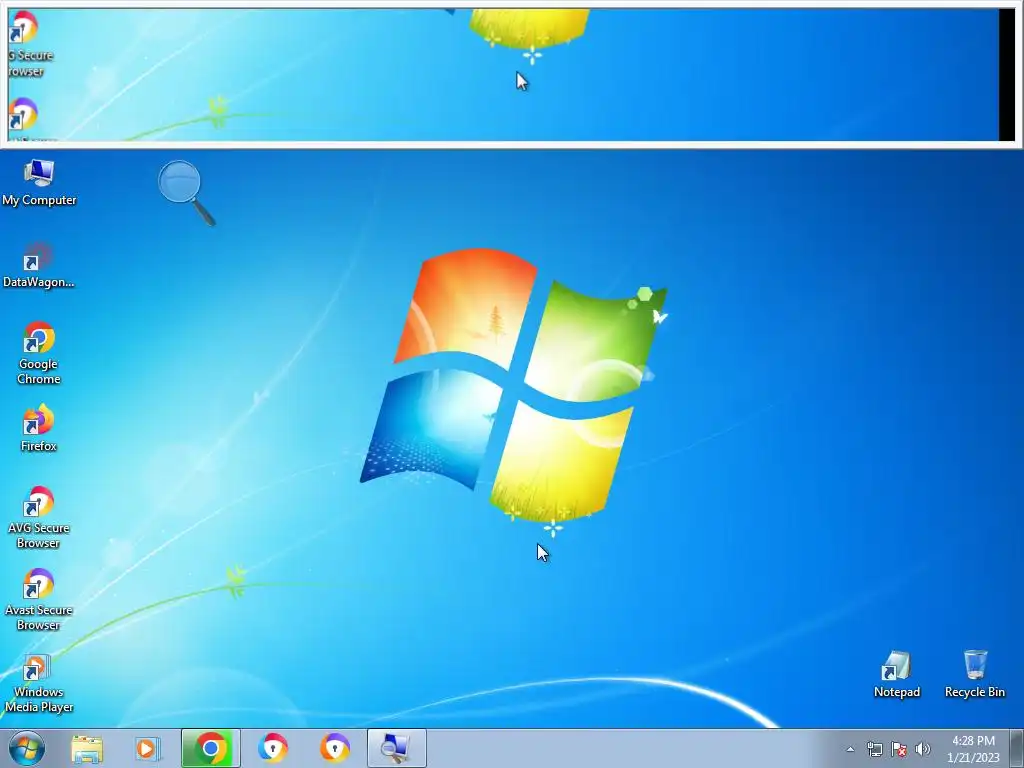This screenshot has width=1024, height=768.
Task: Open the volume speaker tray icon
Action: click(x=923, y=749)
